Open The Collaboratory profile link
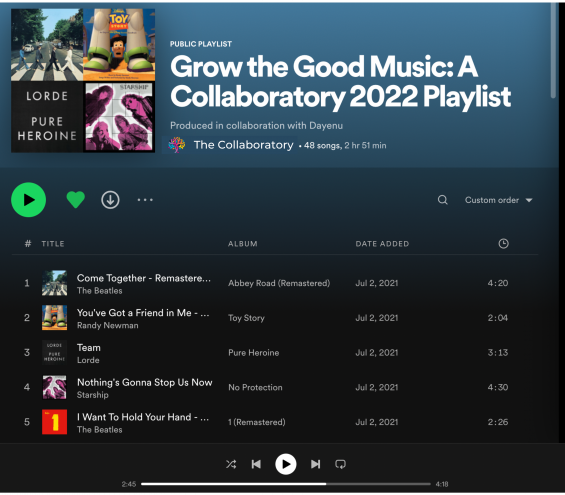 click(x=244, y=145)
